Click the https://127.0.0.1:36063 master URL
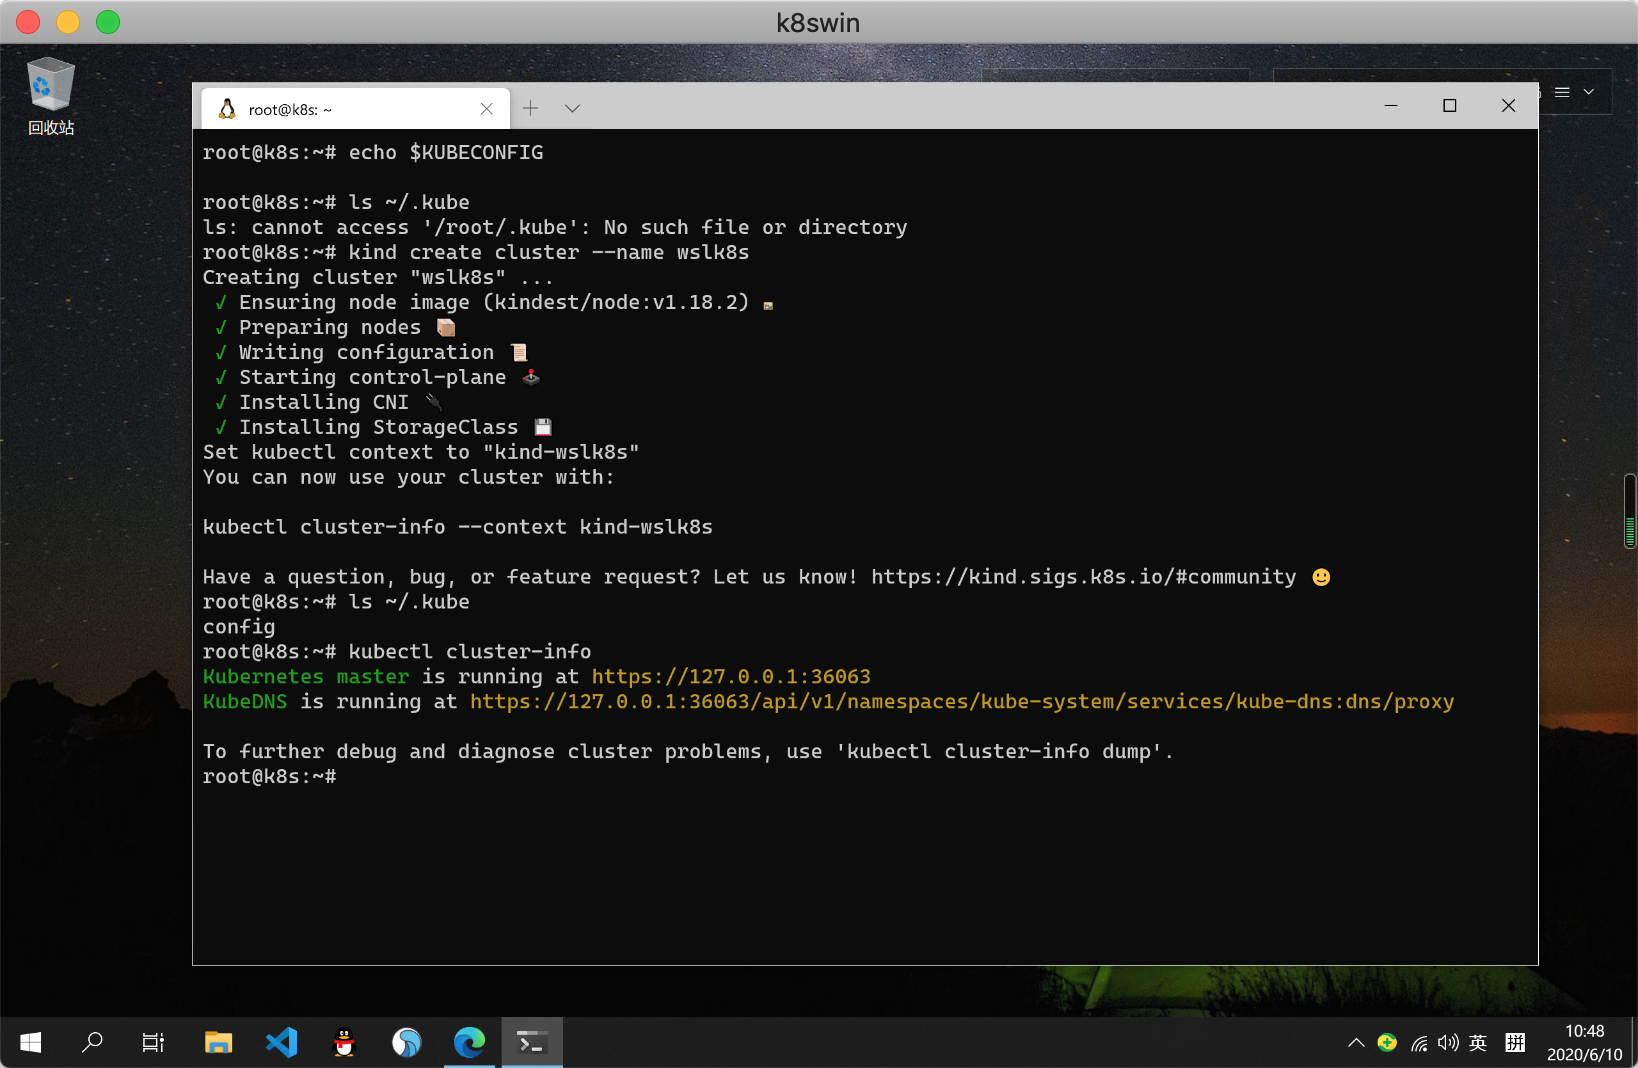The image size is (1638, 1068). coord(731,677)
